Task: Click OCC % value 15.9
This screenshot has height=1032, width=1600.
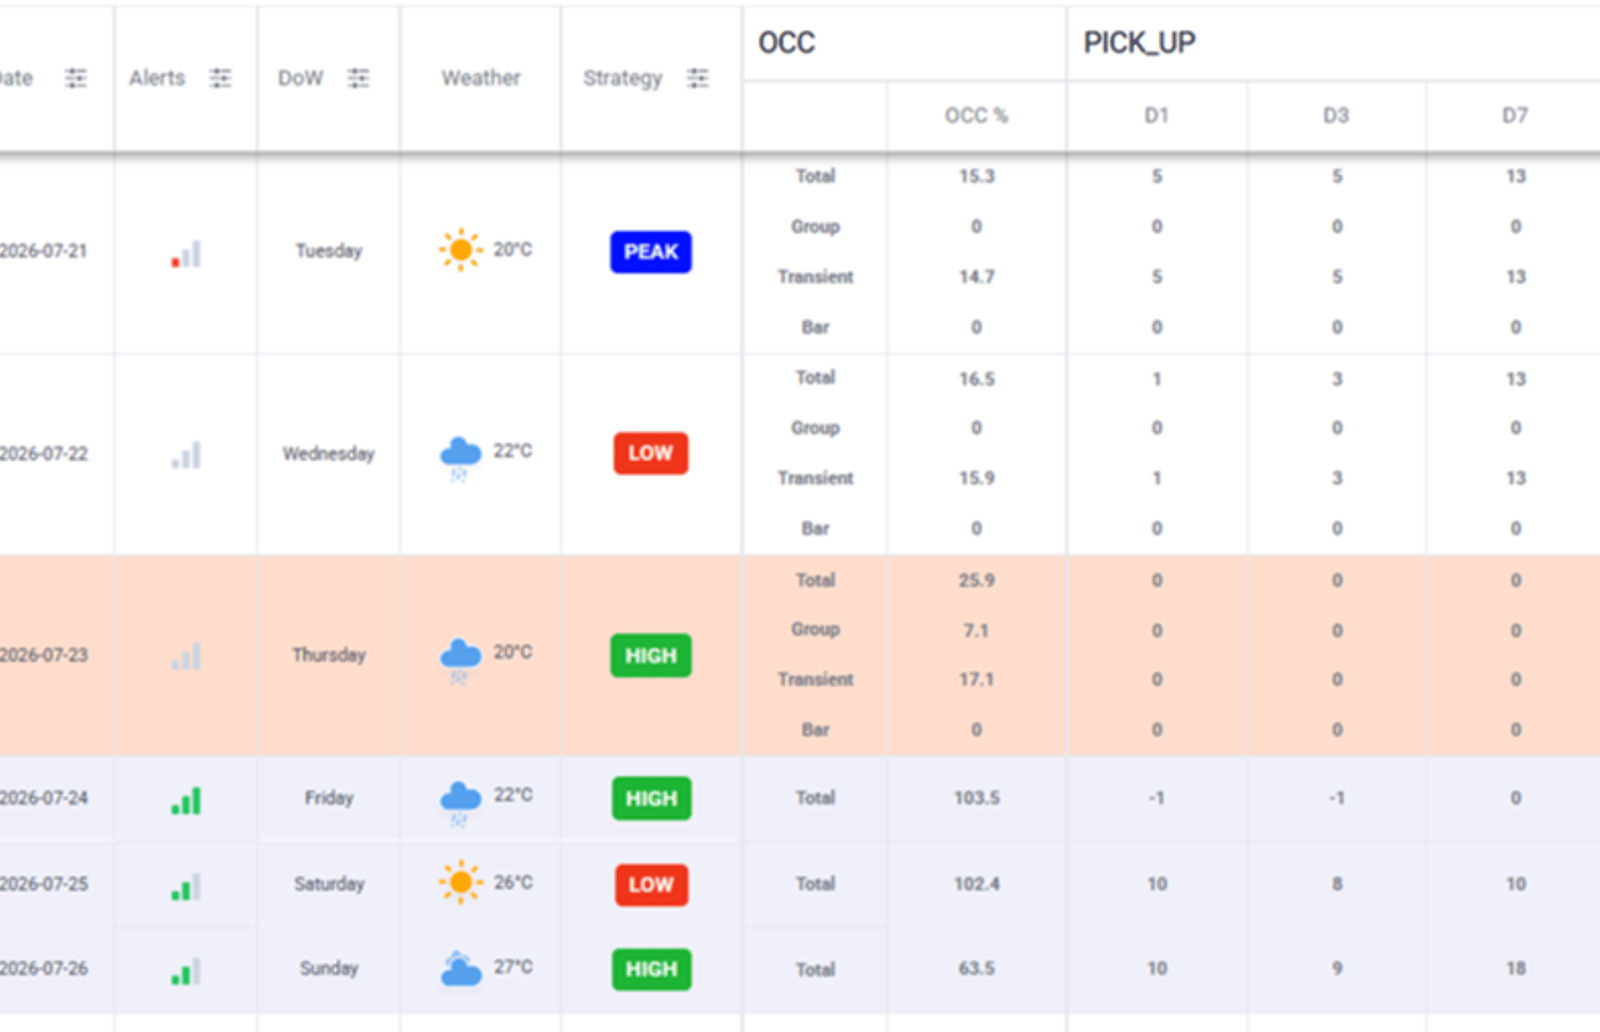Action: tap(977, 478)
